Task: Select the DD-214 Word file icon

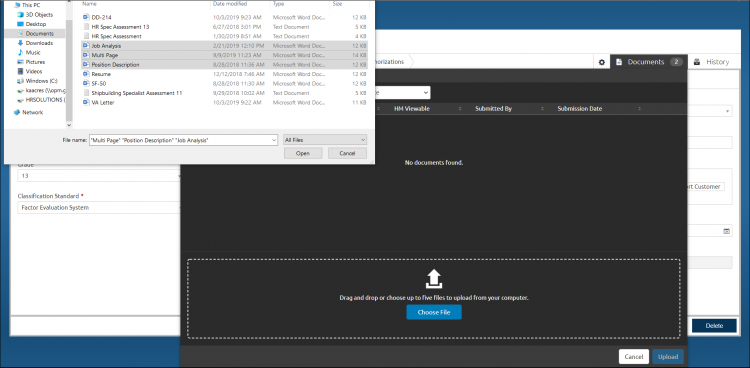Action: click(x=86, y=17)
